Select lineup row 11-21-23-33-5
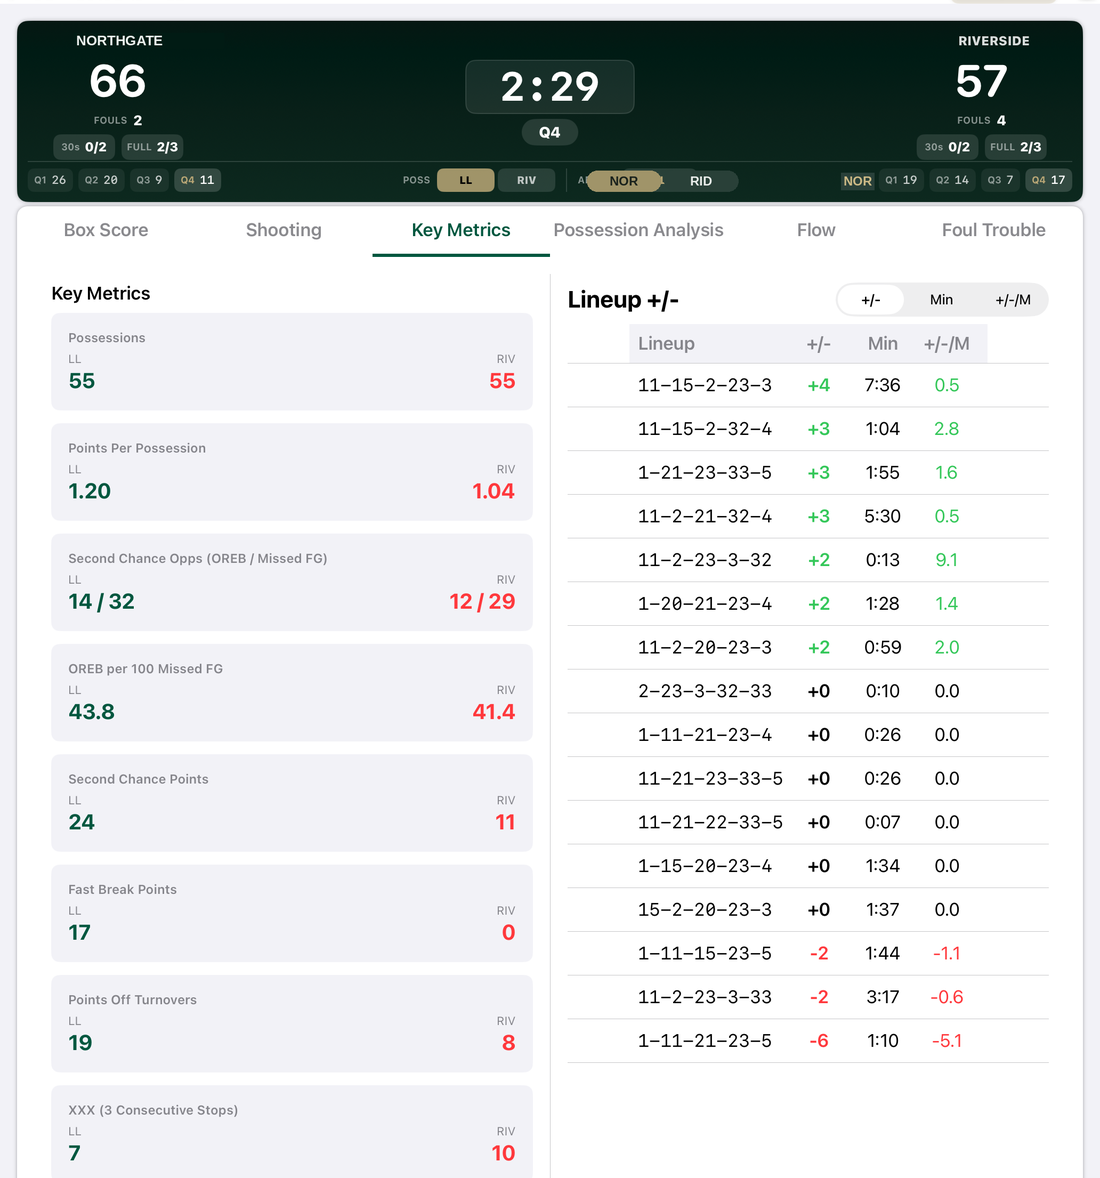The width and height of the screenshot is (1100, 1178). click(x=808, y=778)
